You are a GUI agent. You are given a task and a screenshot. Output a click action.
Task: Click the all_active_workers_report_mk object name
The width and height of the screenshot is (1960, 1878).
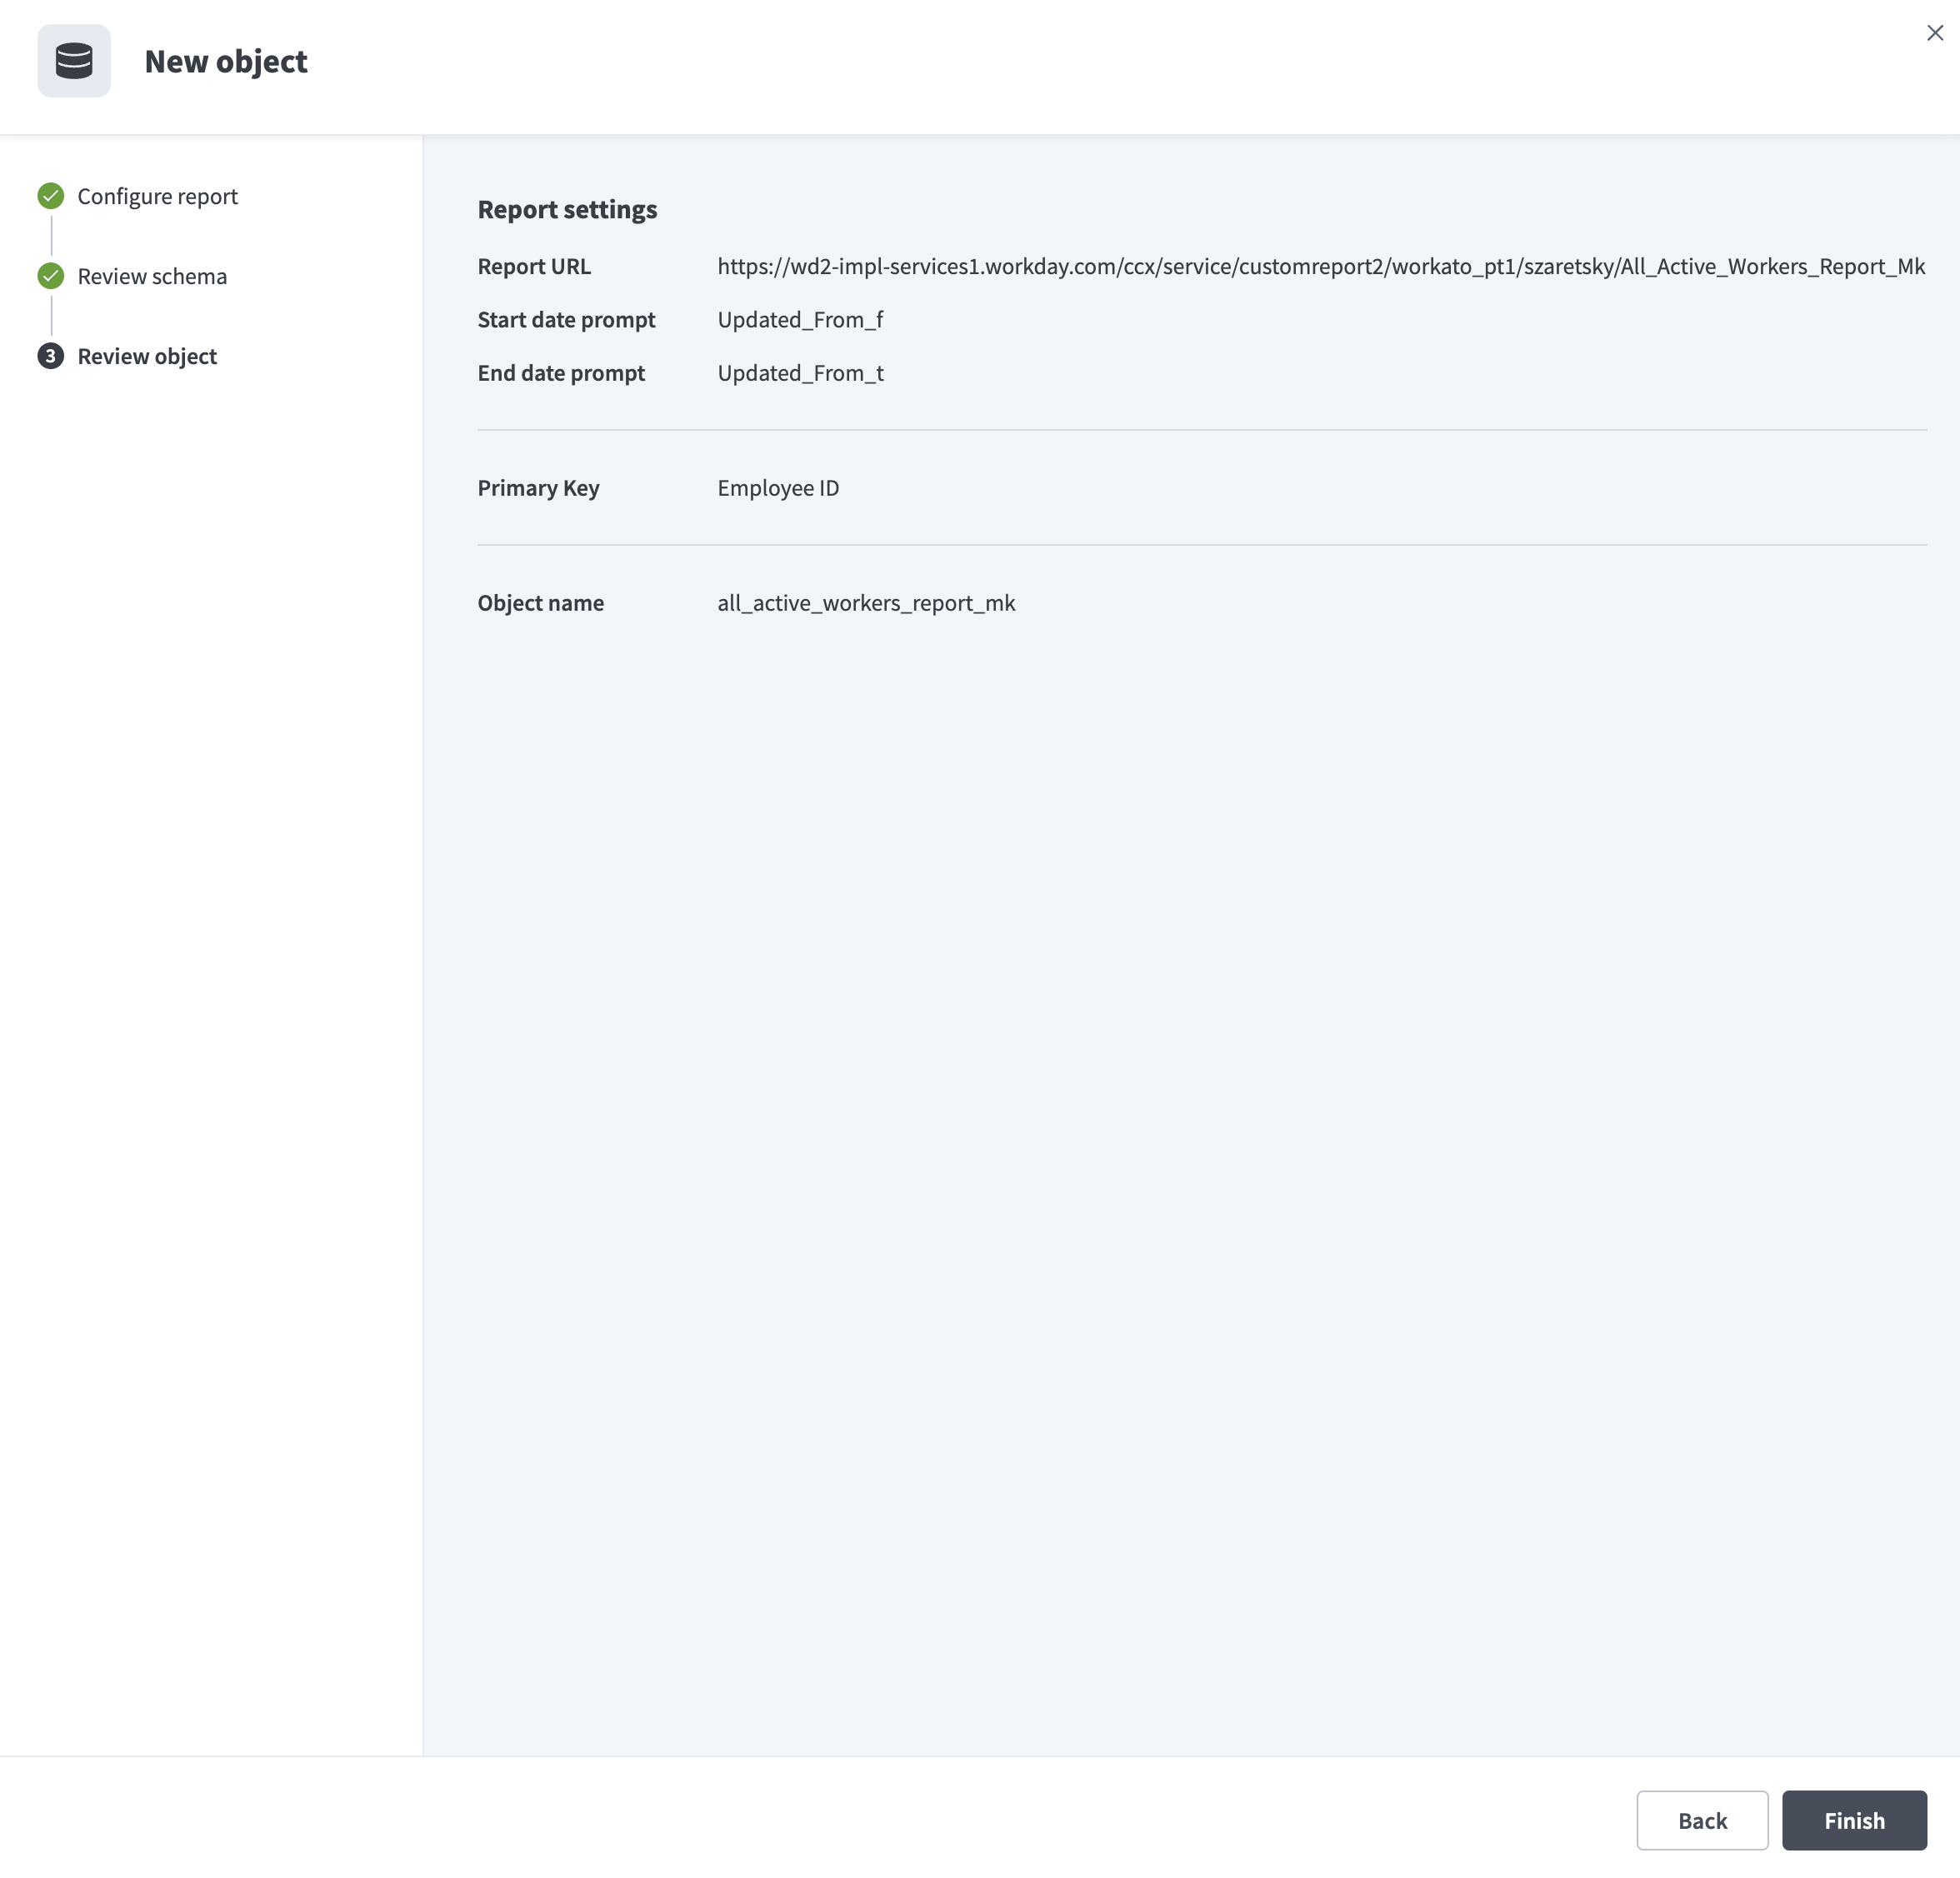tap(866, 603)
